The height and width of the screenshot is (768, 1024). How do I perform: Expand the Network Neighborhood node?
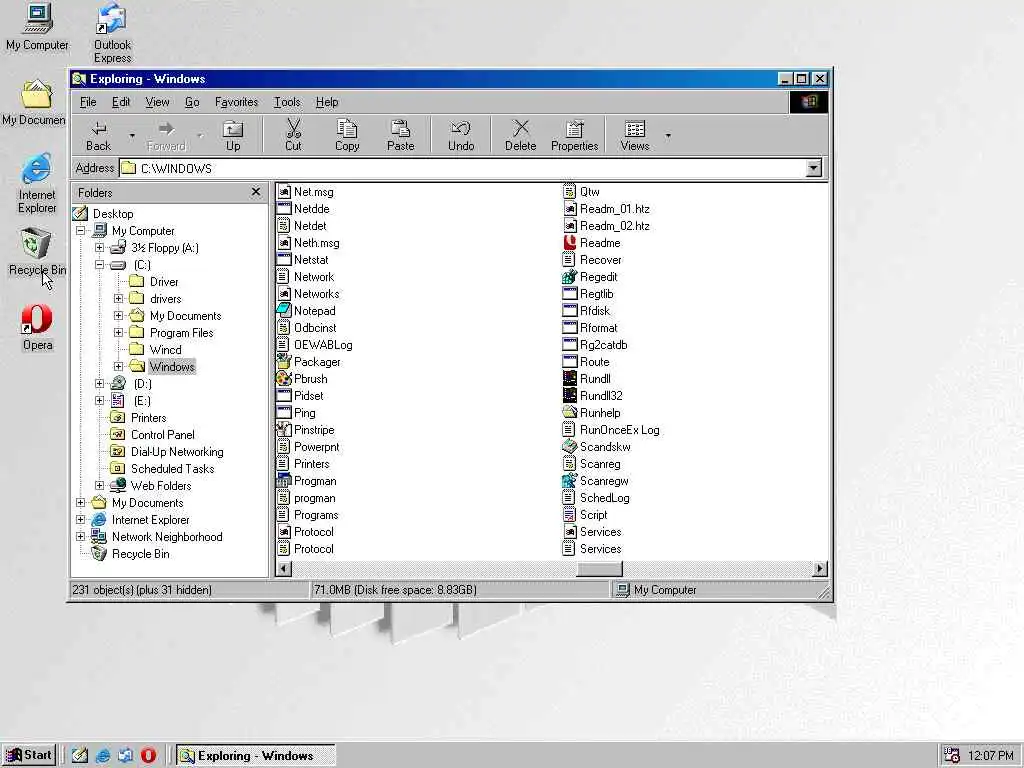[80, 536]
